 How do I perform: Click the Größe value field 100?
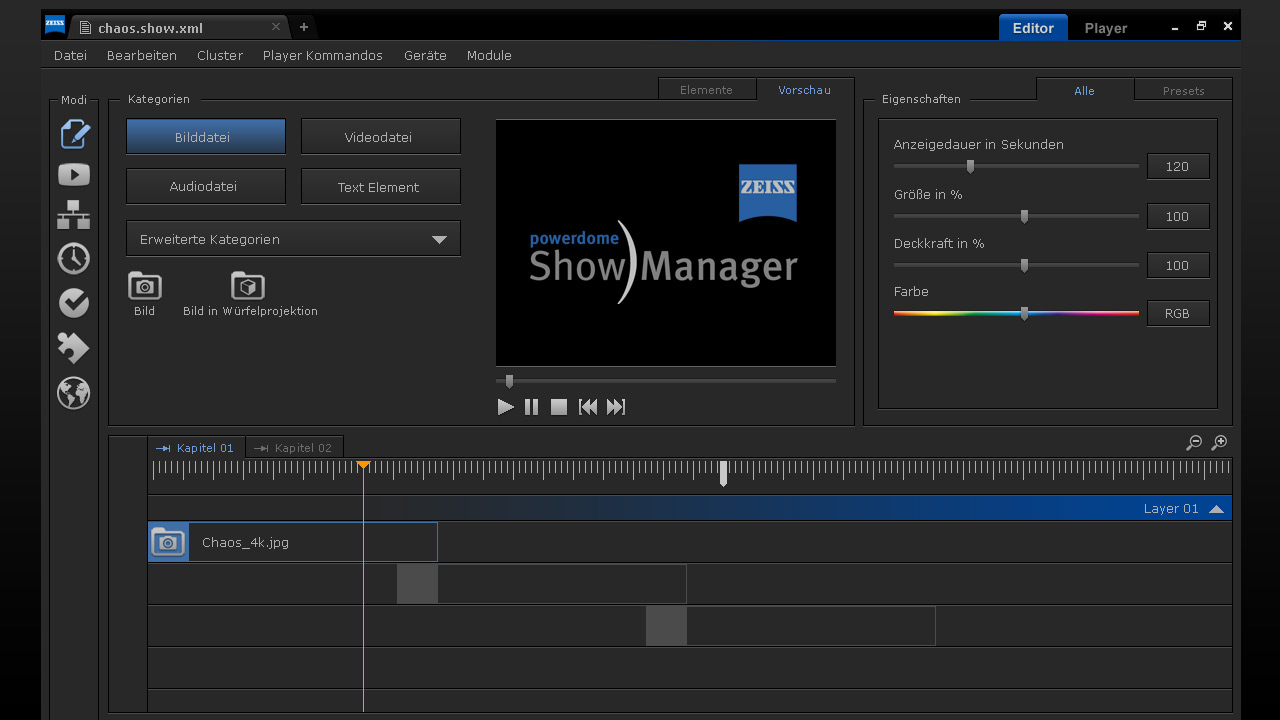1178,216
